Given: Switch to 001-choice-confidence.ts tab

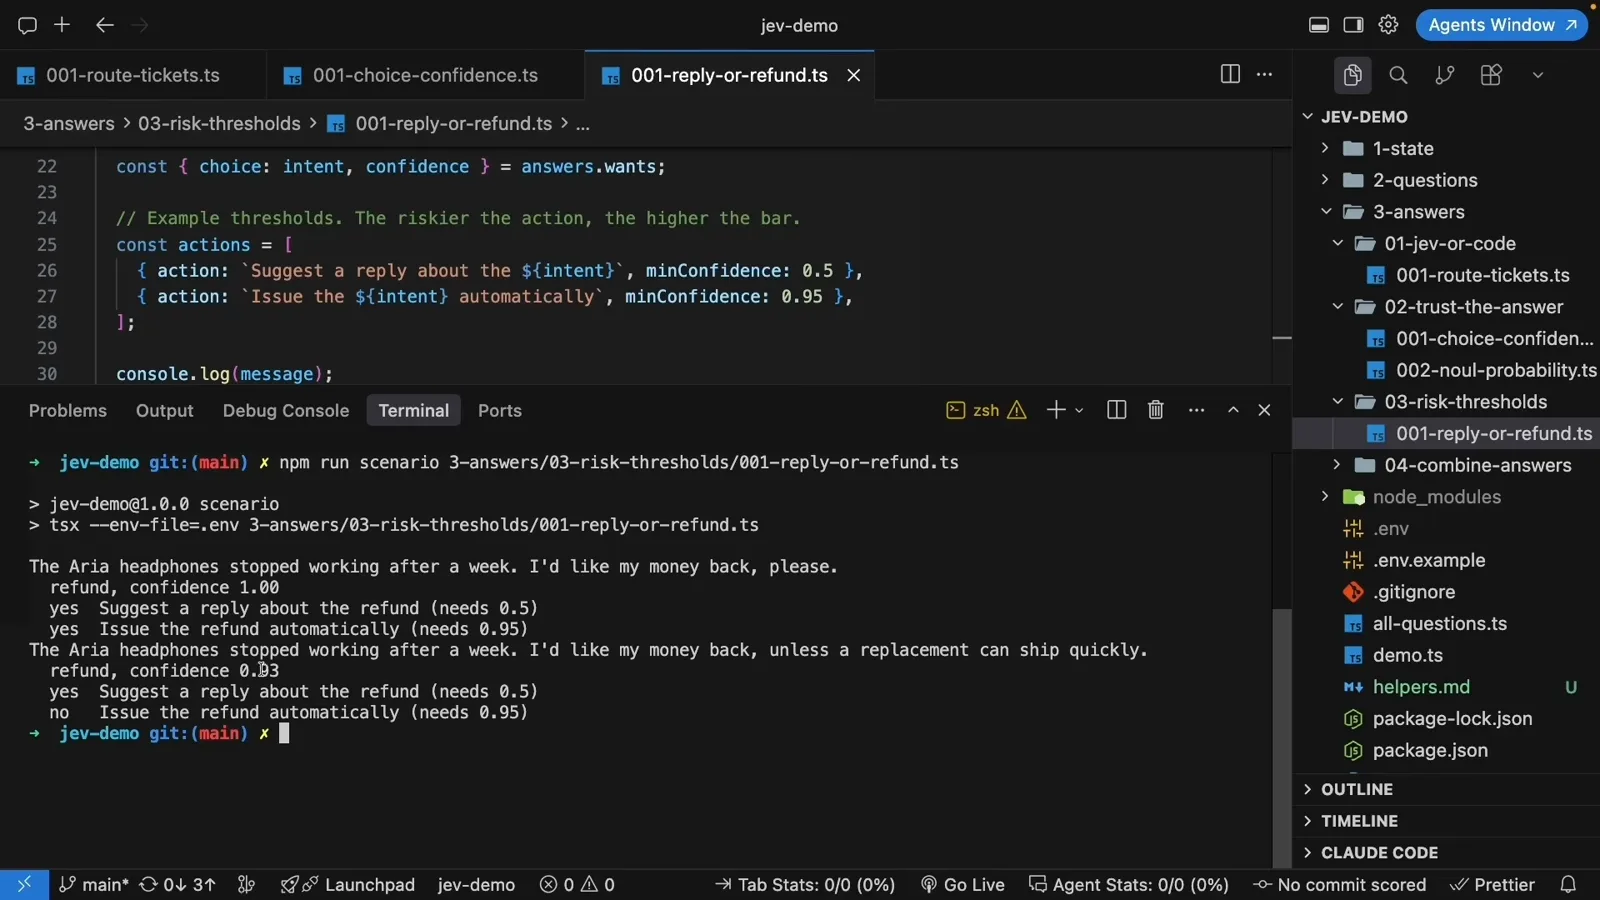Looking at the screenshot, I should tap(425, 75).
